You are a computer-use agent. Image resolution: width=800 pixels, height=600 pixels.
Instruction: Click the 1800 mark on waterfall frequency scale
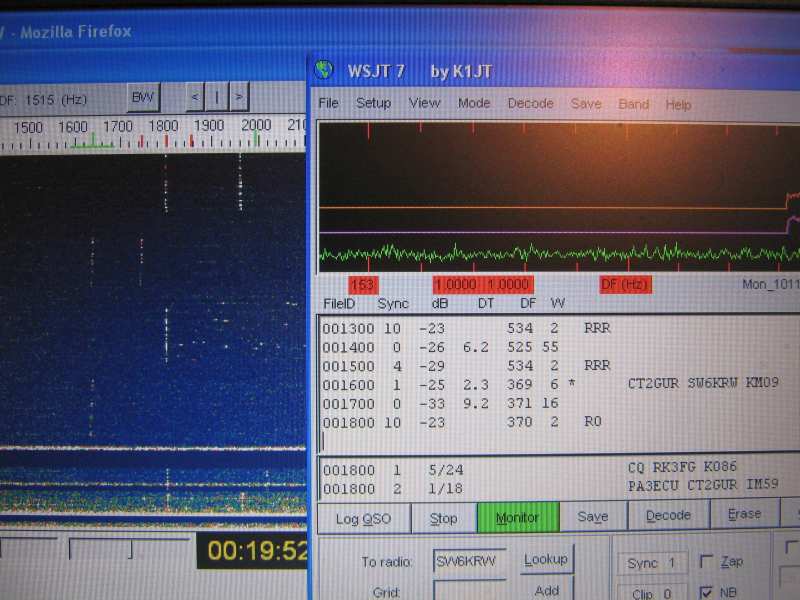click(163, 126)
